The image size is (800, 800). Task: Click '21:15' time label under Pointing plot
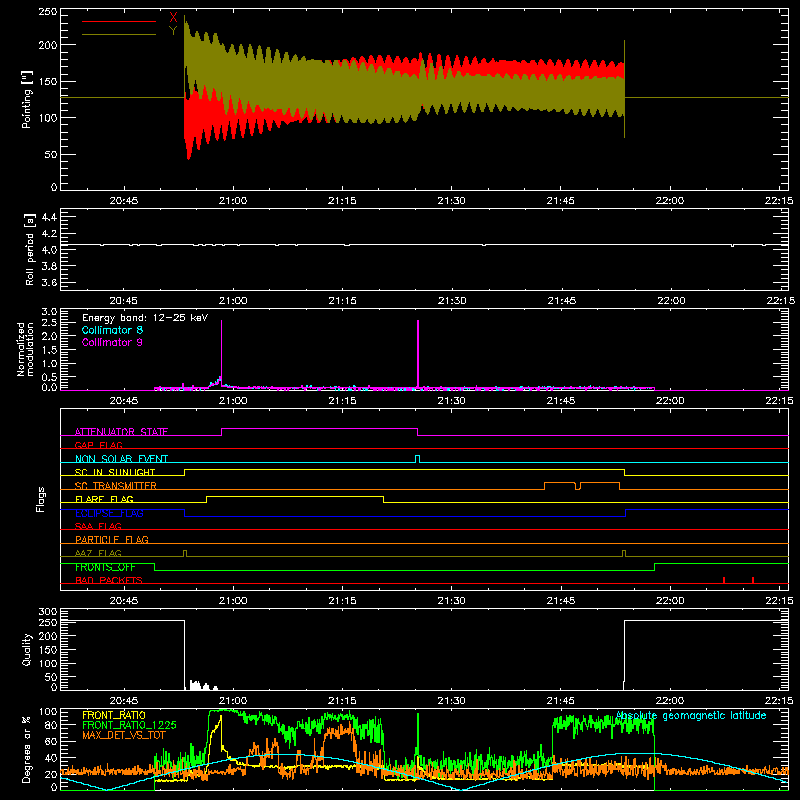click(x=342, y=201)
